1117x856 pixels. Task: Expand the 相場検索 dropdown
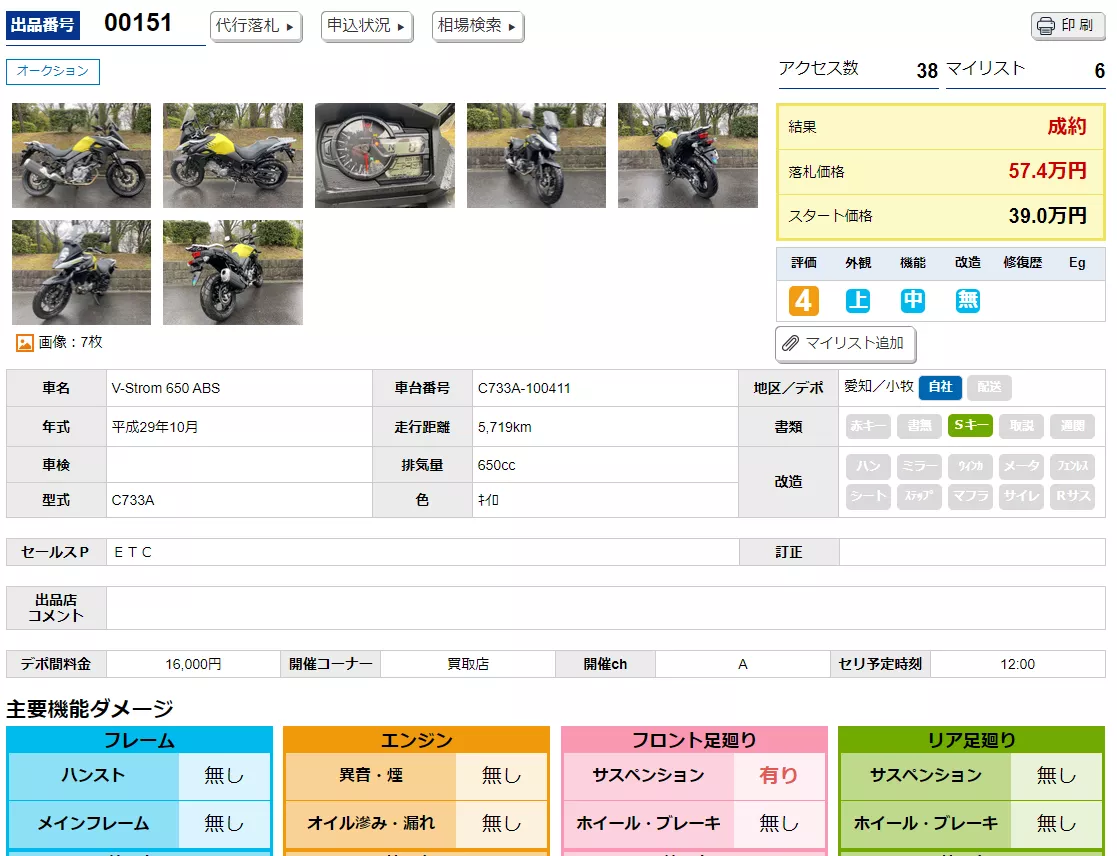478,26
